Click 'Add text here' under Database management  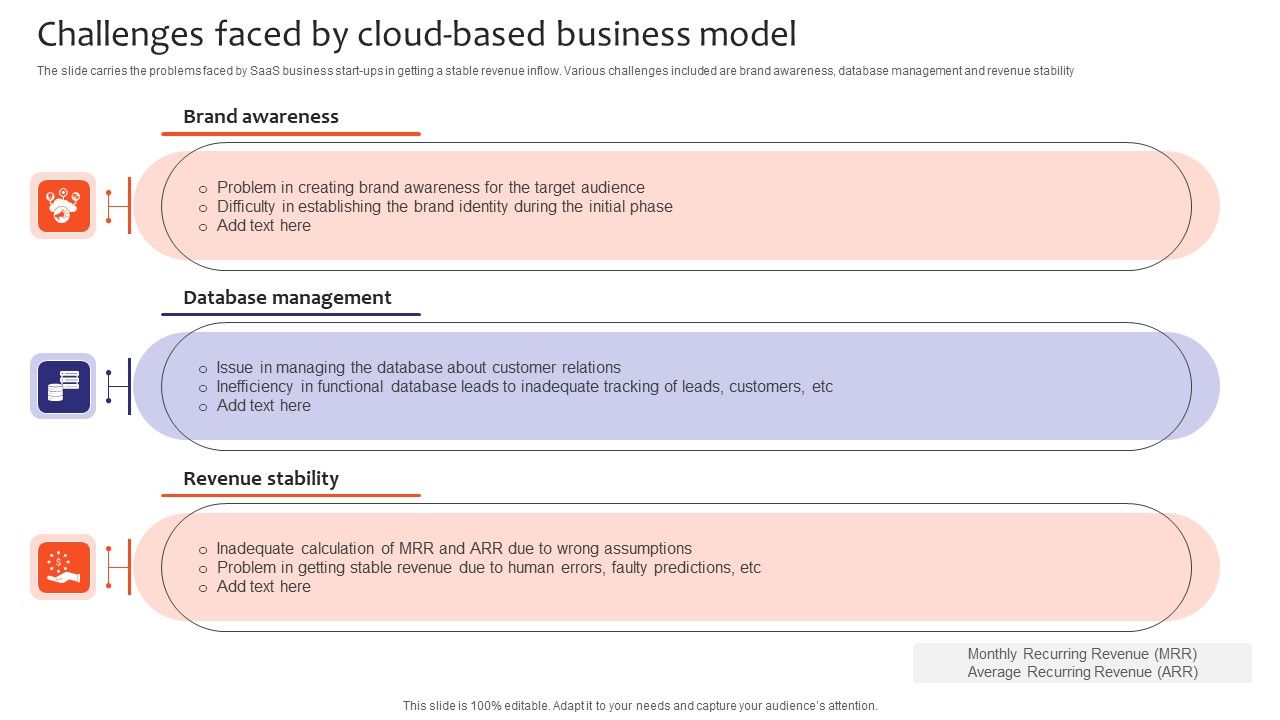pos(263,406)
